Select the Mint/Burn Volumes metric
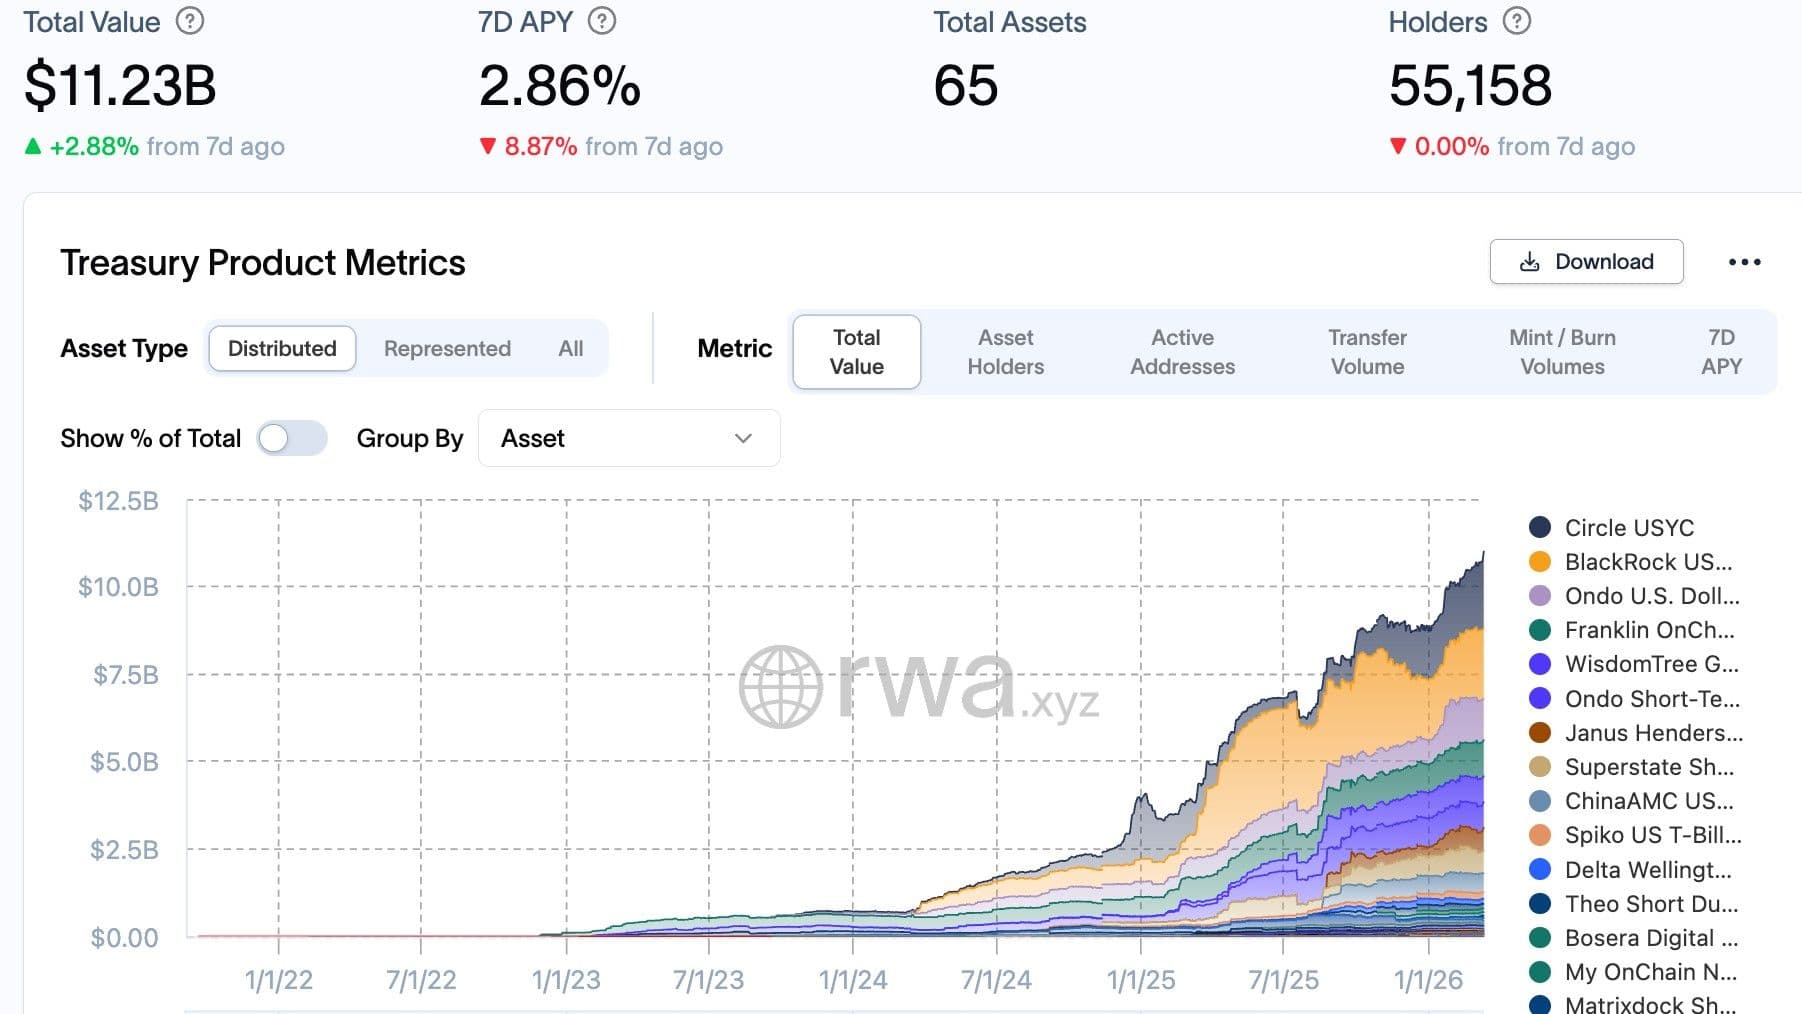This screenshot has height=1014, width=1802. 1561,352
